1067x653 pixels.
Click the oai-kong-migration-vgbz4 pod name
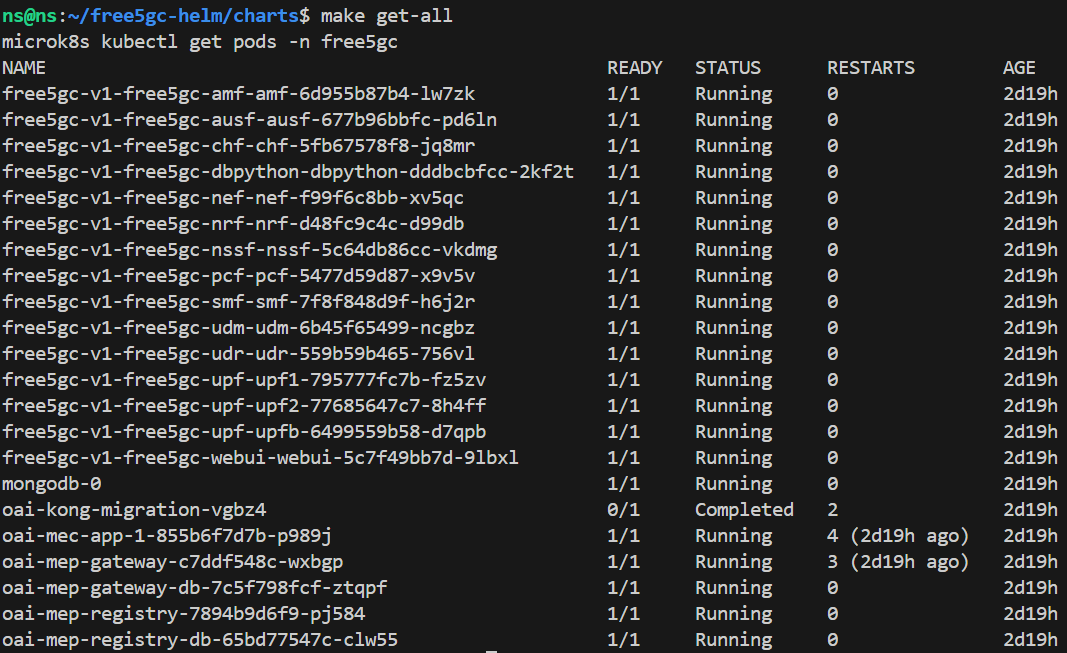tap(134, 509)
